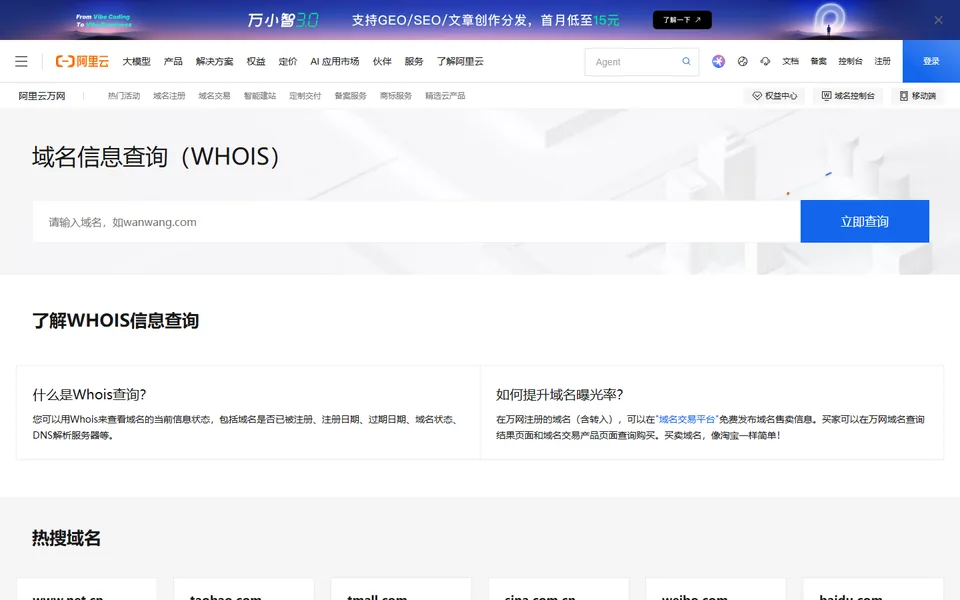Open the 伙伴 menu
Viewport: 960px width, 600px height.
pos(382,61)
